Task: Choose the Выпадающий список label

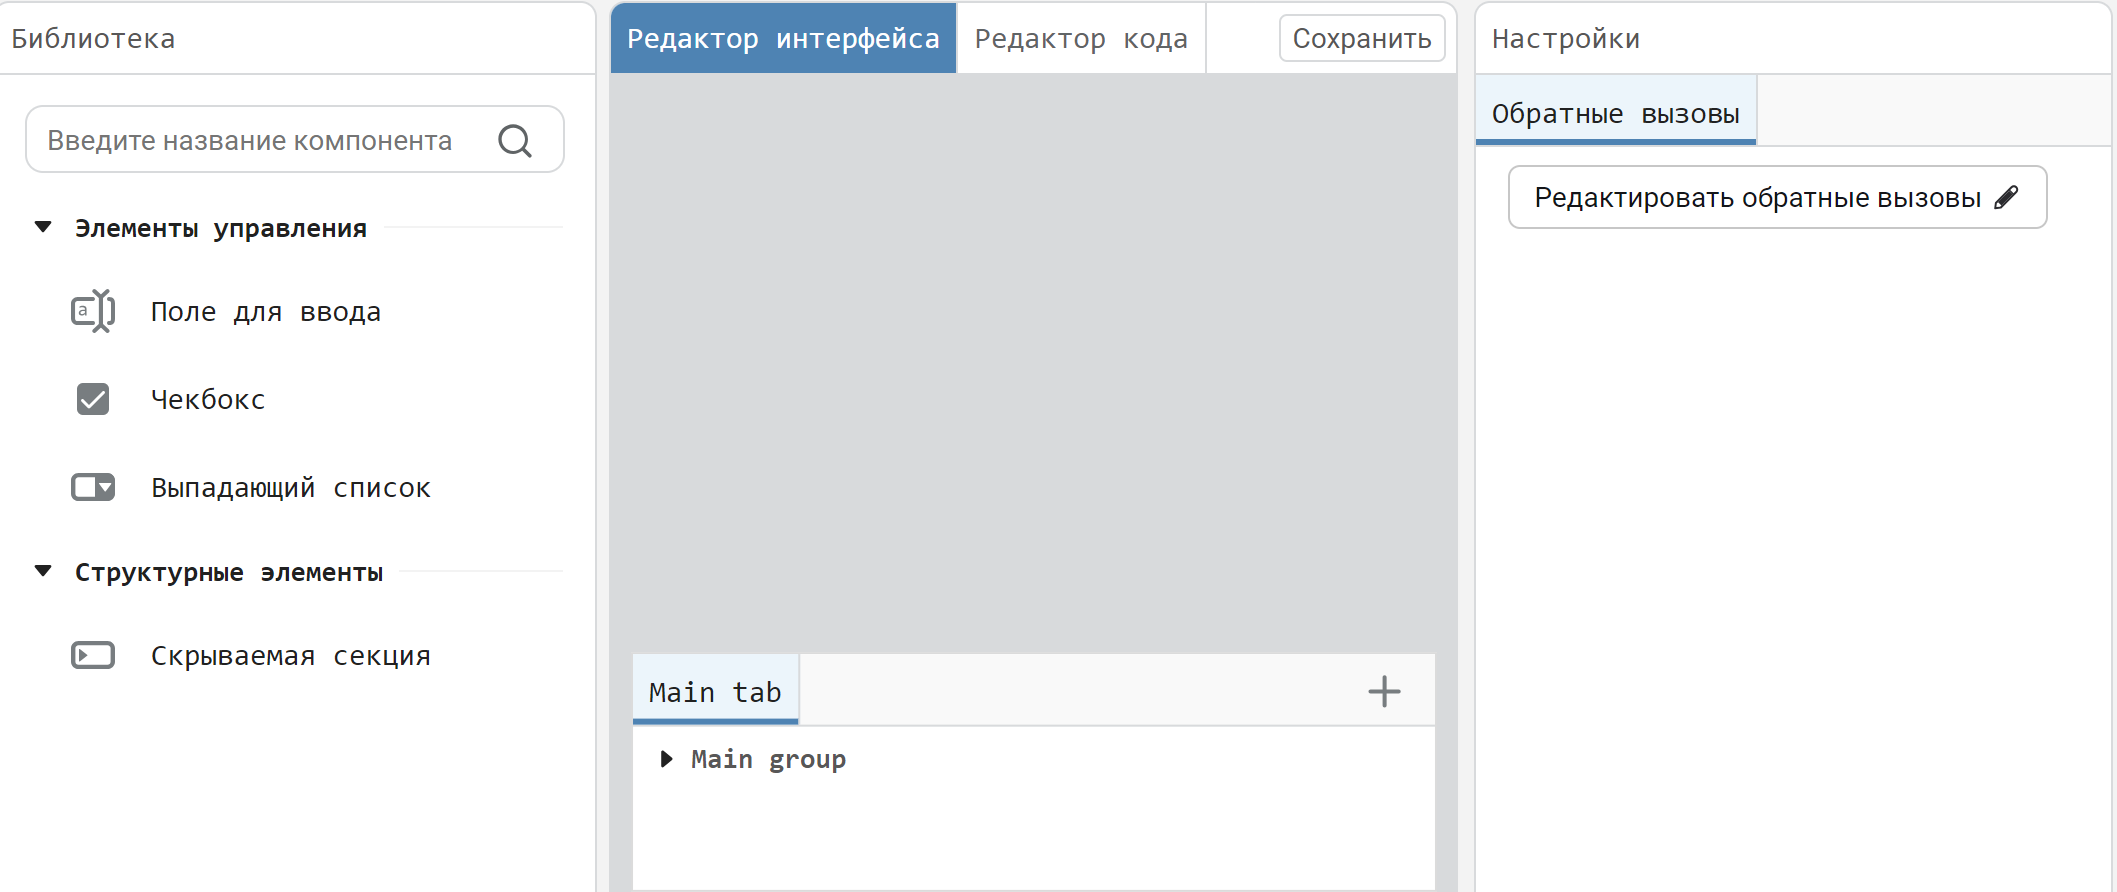Action: point(290,488)
